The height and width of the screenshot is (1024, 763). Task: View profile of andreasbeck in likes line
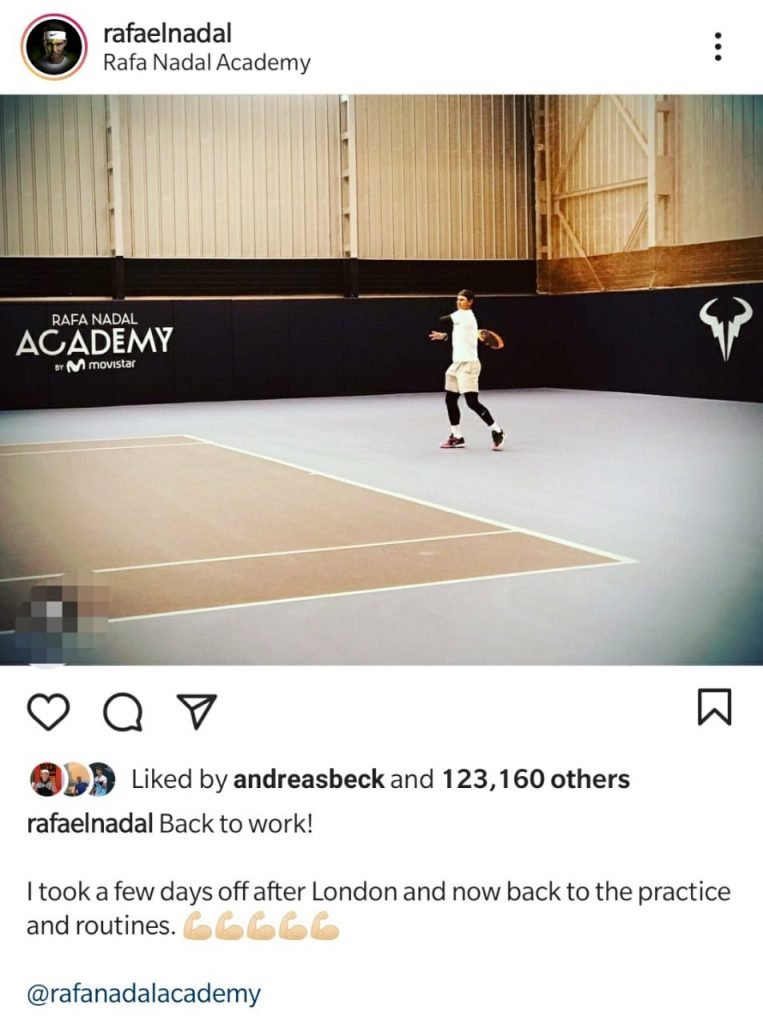coord(308,779)
